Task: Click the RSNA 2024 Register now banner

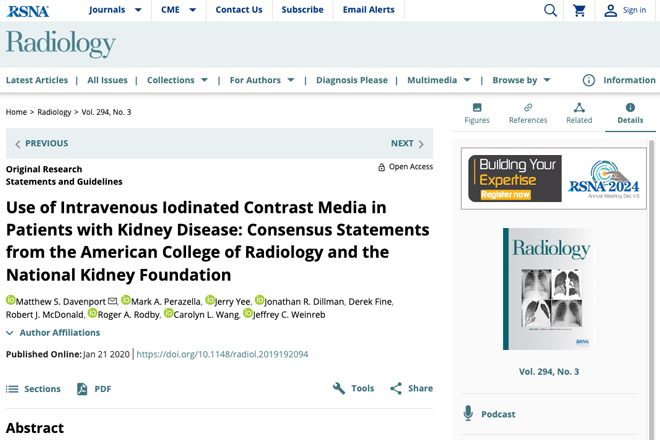Action: pyautogui.click(x=554, y=179)
